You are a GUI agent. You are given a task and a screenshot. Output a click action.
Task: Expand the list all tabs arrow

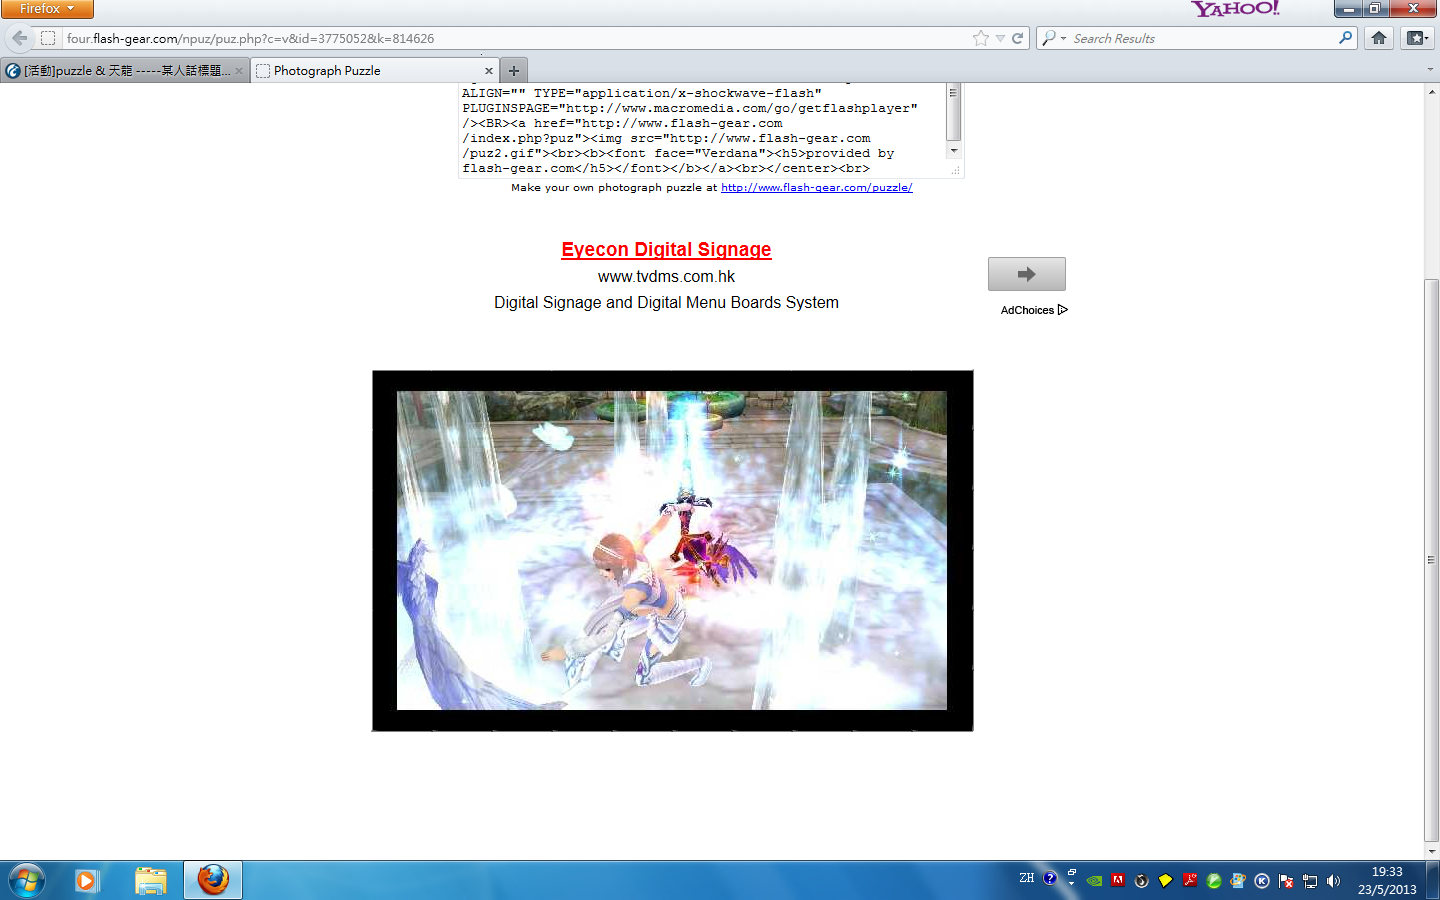(1430, 70)
